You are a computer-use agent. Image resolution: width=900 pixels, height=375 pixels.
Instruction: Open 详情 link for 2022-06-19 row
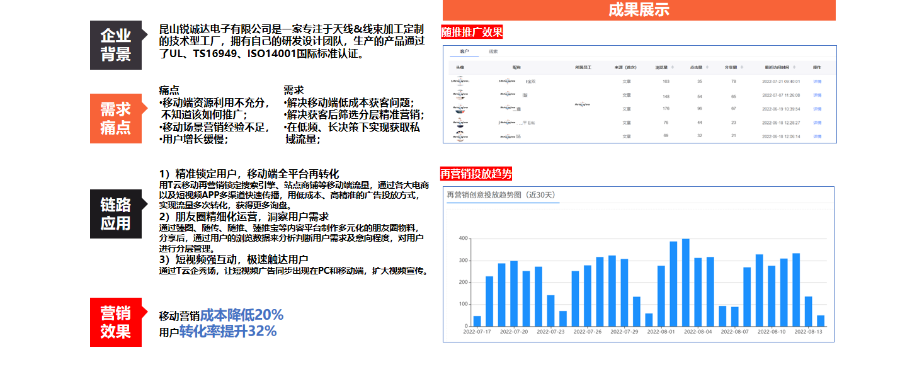coord(817,109)
